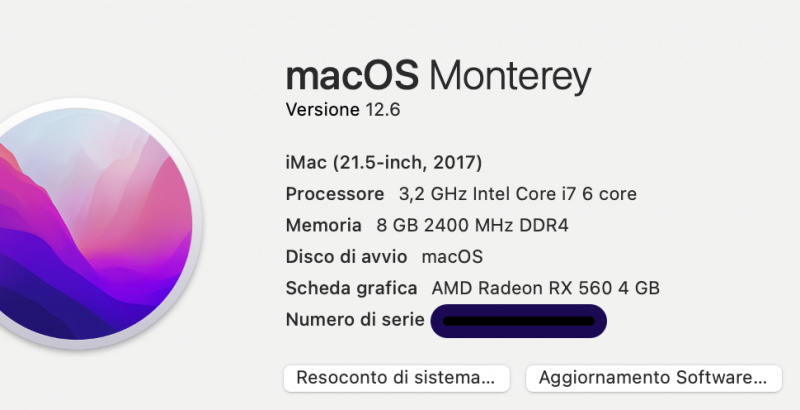Click the Memoria label
The width and height of the screenshot is (800, 410).
[x=323, y=225]
